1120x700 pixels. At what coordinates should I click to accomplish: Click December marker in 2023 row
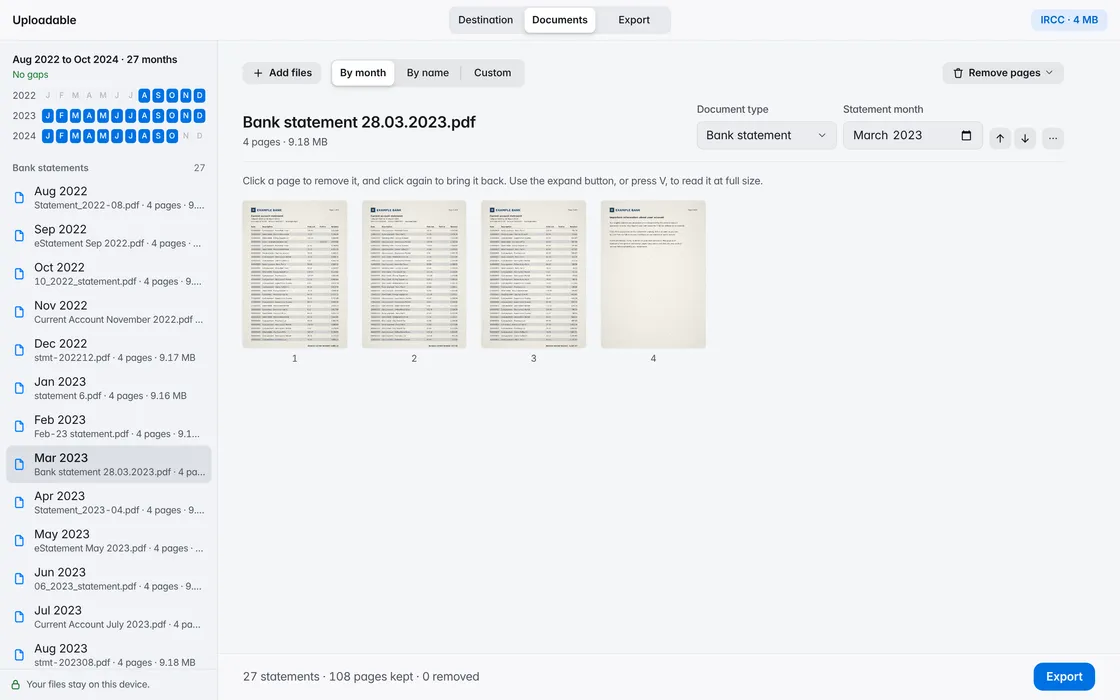coord(199,115)
